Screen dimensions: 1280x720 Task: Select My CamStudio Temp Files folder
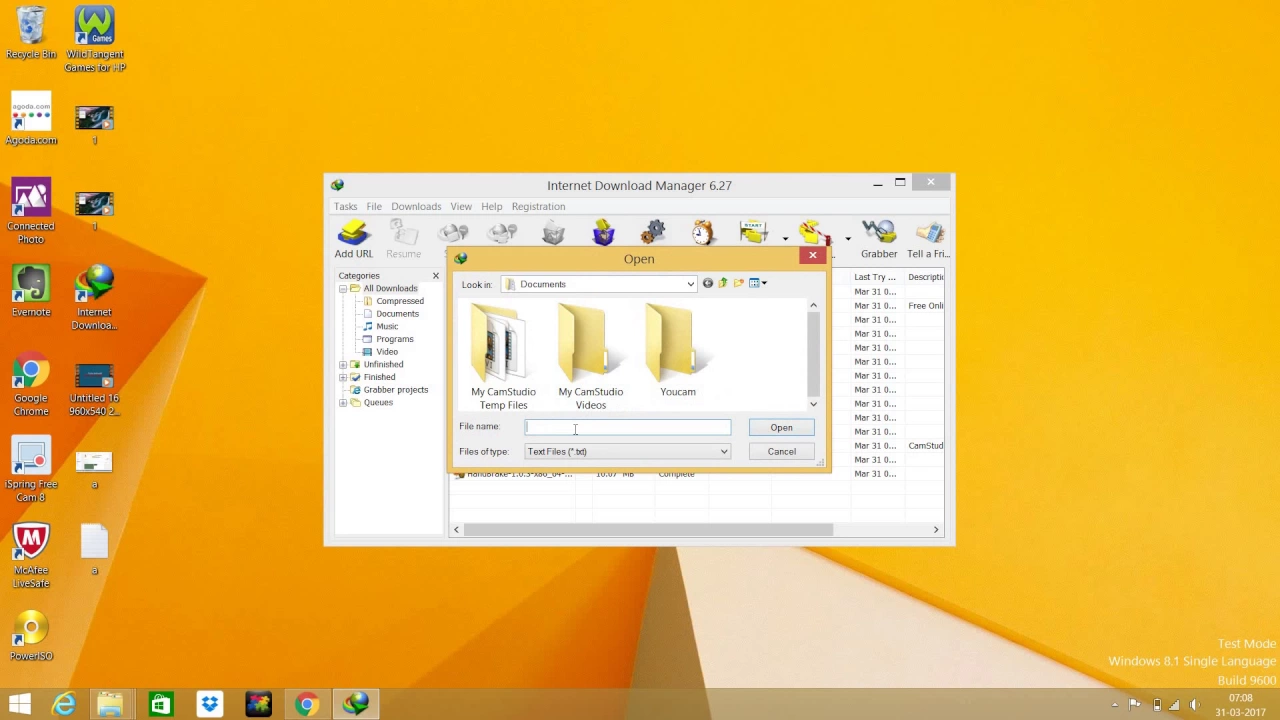point(503,357)
